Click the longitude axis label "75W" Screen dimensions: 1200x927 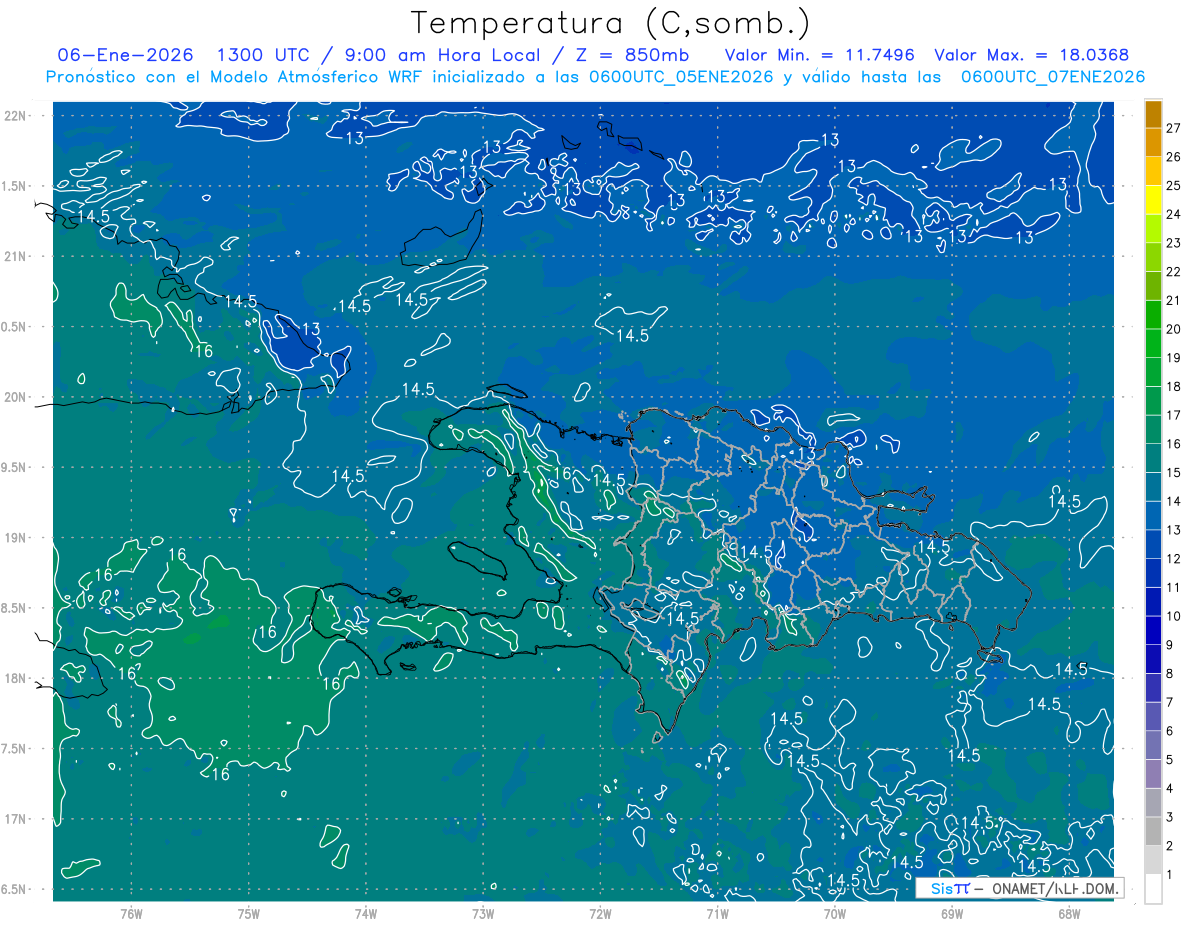pos(249,913)
